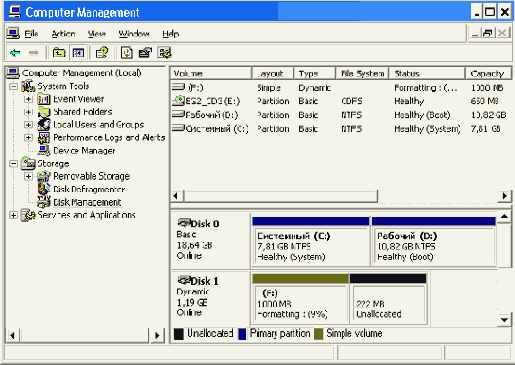Open the Action menu
Screen dimensions: 515x365
pos(63,34)
